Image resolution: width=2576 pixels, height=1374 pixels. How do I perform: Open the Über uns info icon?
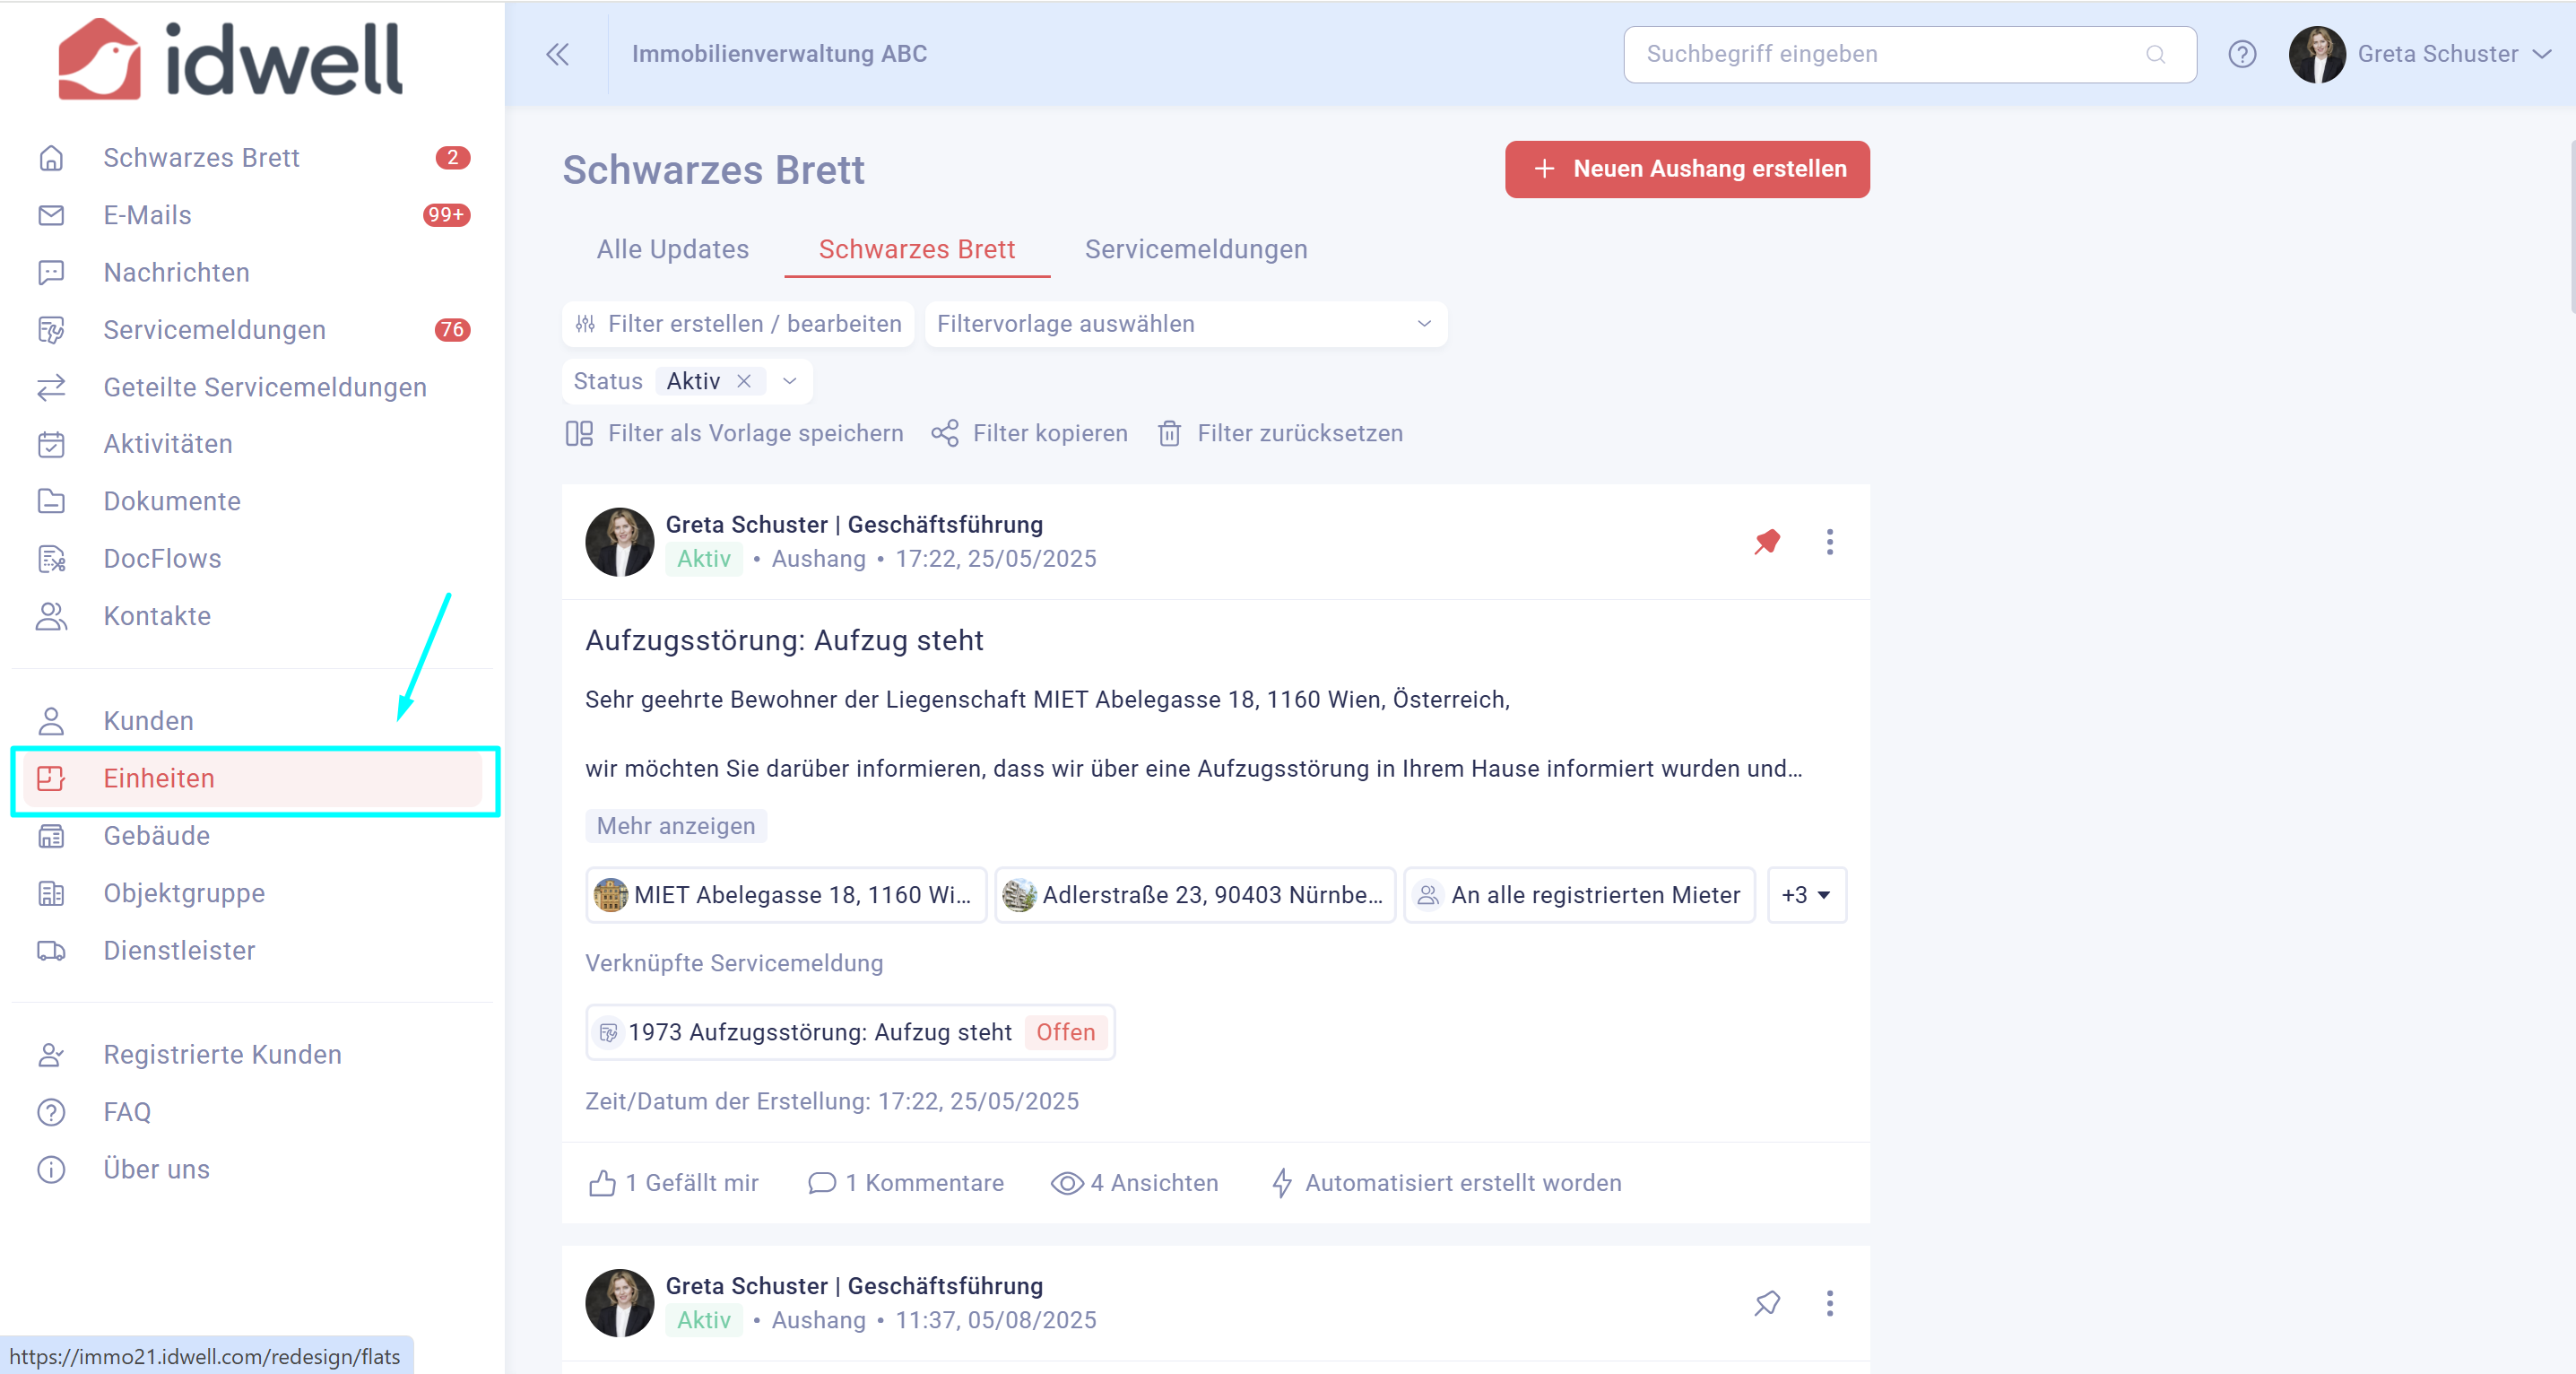51,1169
